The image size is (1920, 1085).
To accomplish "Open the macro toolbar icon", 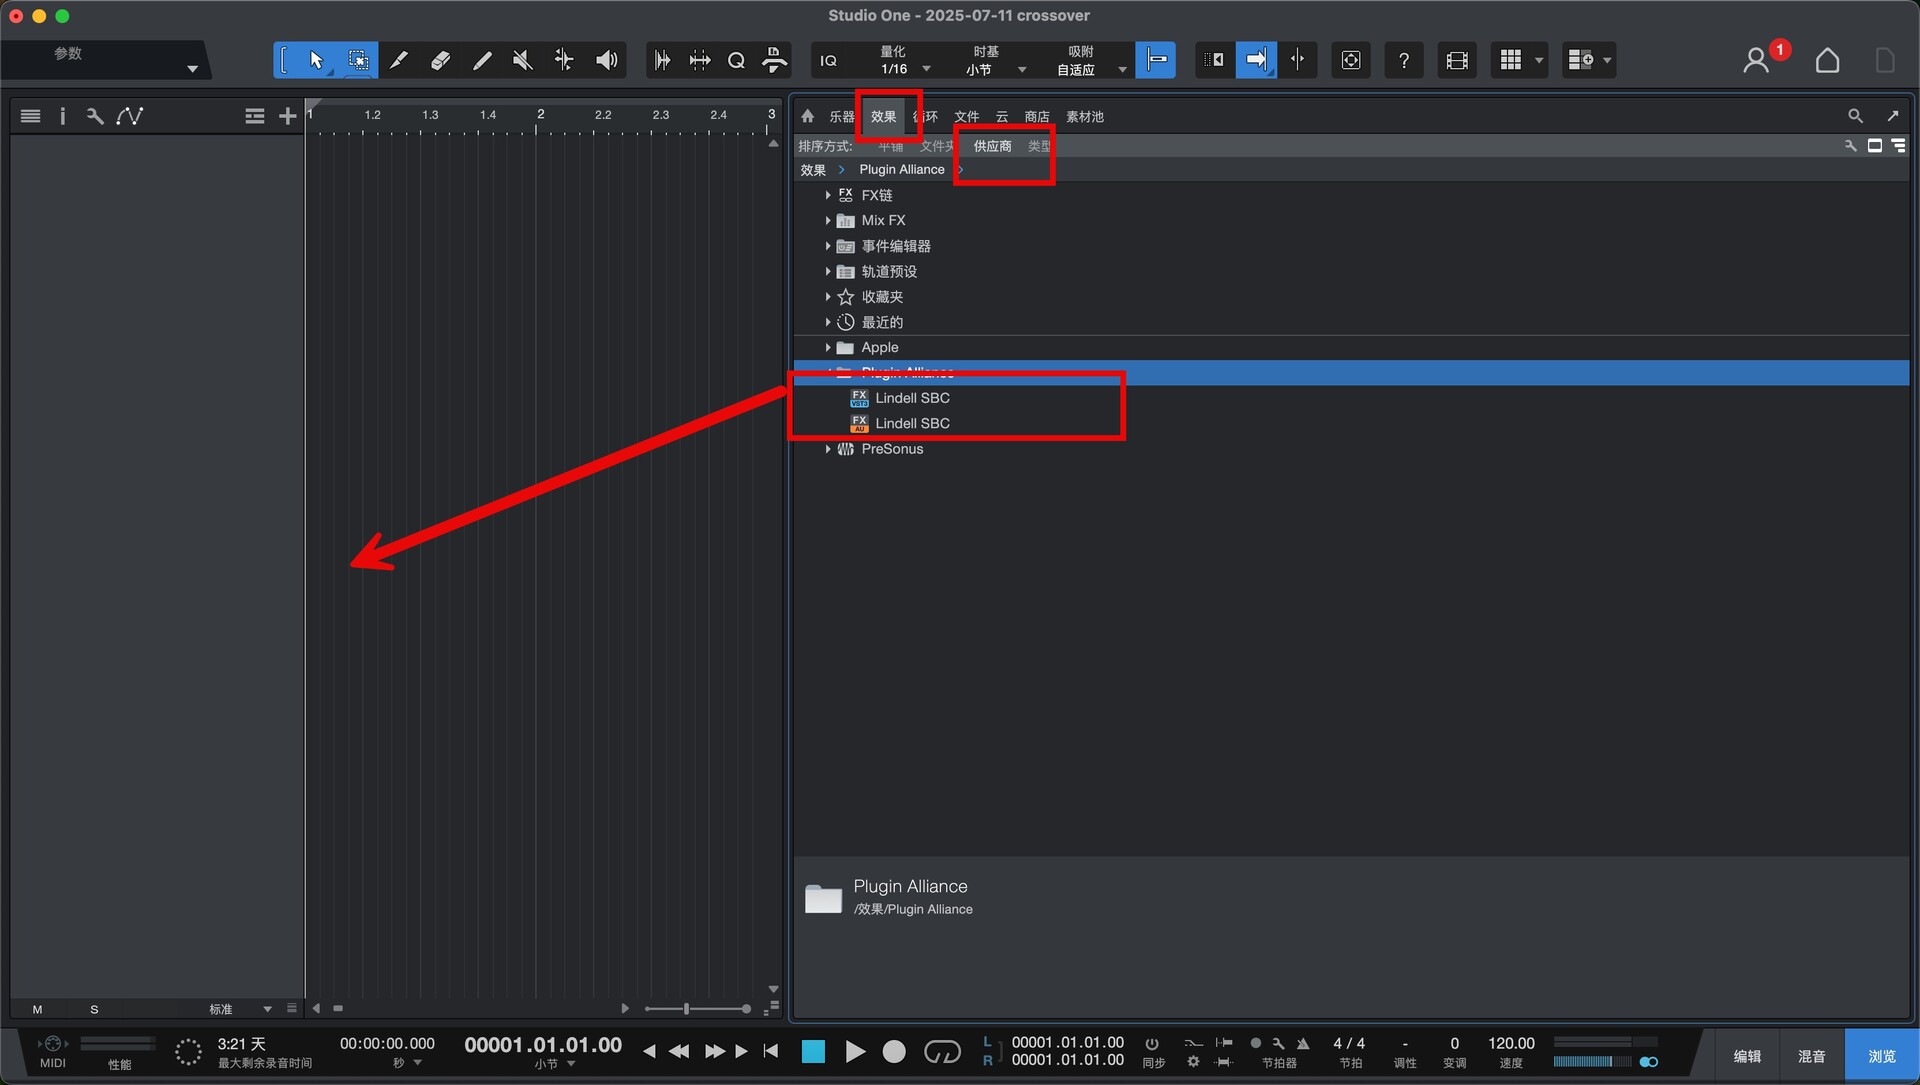I will (x=774, y=60).
